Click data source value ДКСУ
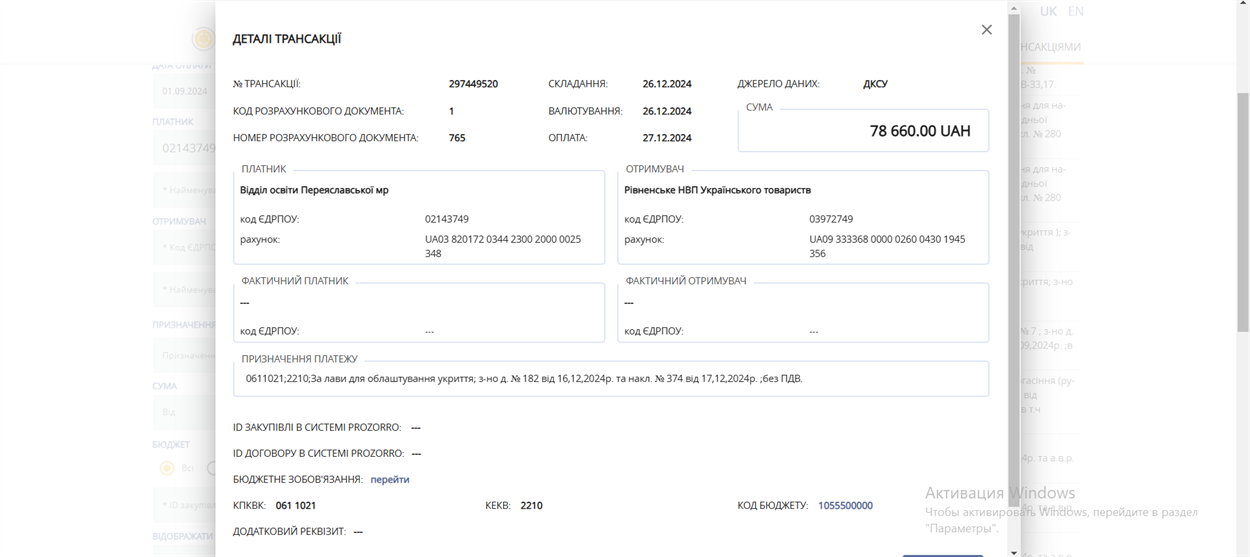 (x=875, y=84)
